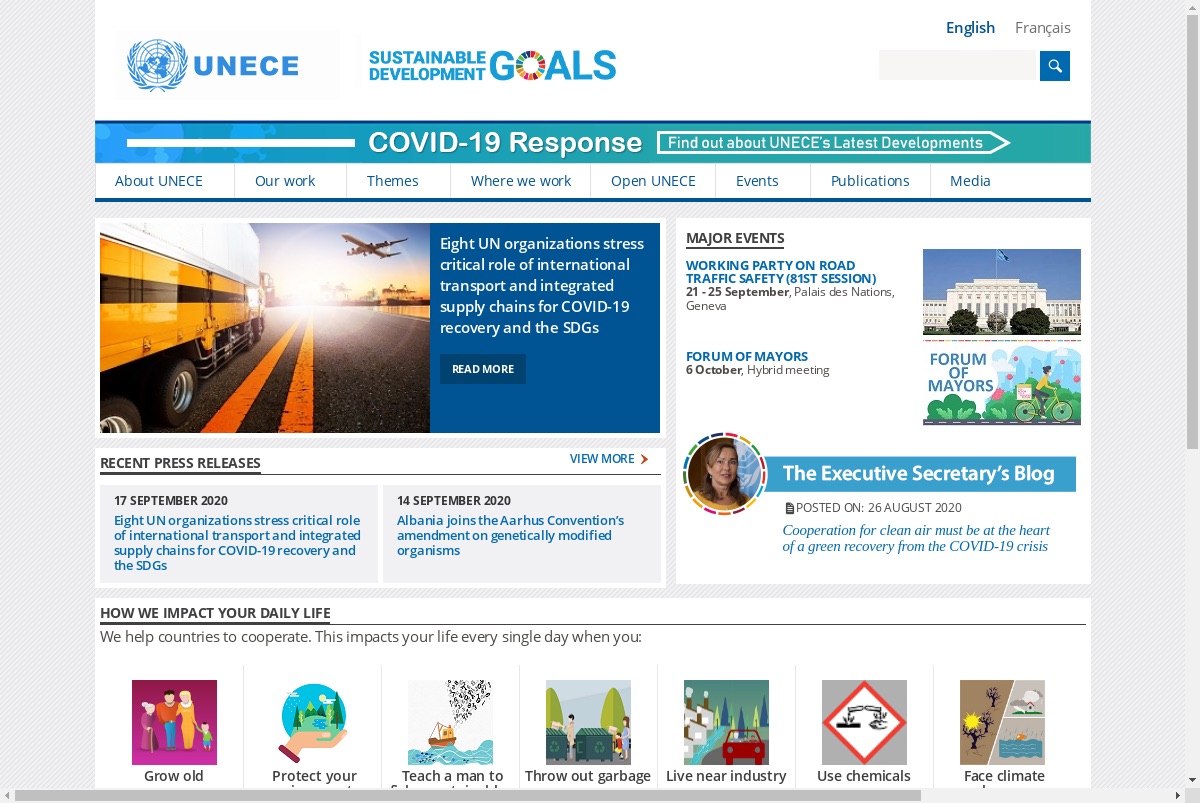
Task: Open the Forum of Mayors image
Action: 1002,383
